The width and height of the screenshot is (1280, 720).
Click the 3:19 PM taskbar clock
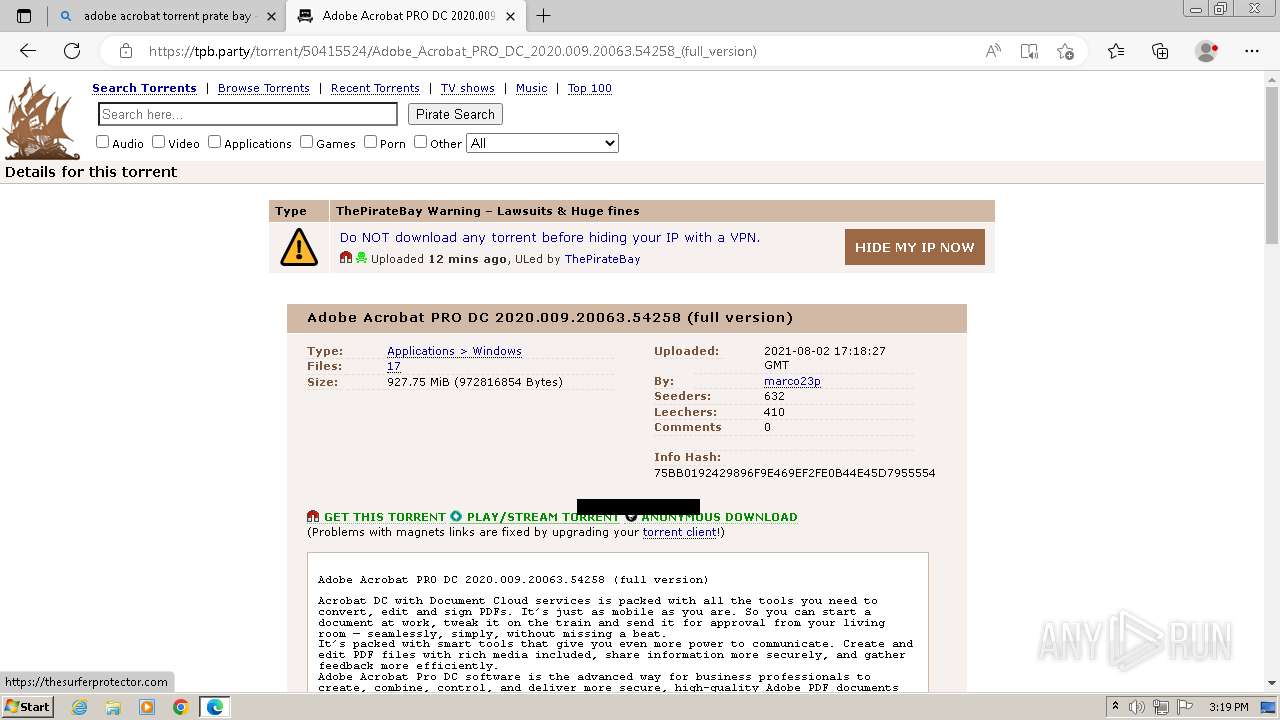click(1228, 707)
